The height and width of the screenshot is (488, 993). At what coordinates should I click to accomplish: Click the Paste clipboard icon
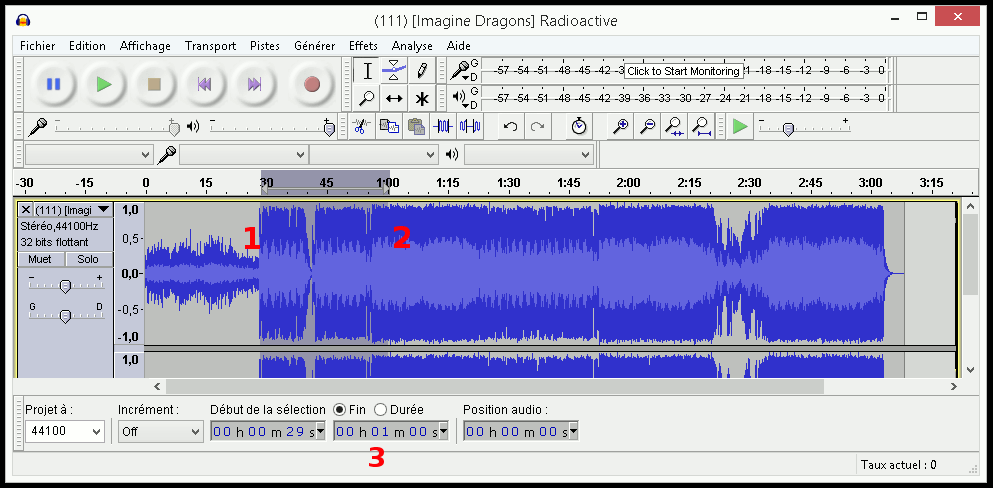click(415, 127)
